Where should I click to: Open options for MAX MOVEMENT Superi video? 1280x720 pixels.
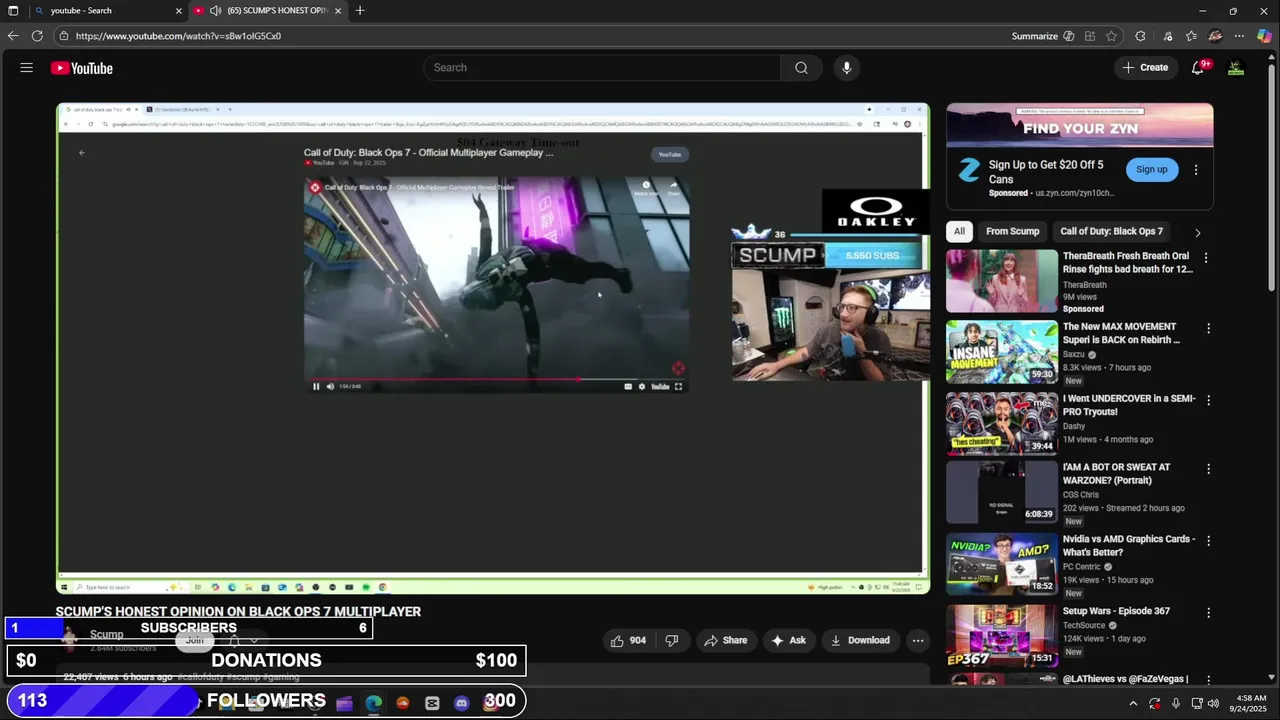coord(1208,328)
